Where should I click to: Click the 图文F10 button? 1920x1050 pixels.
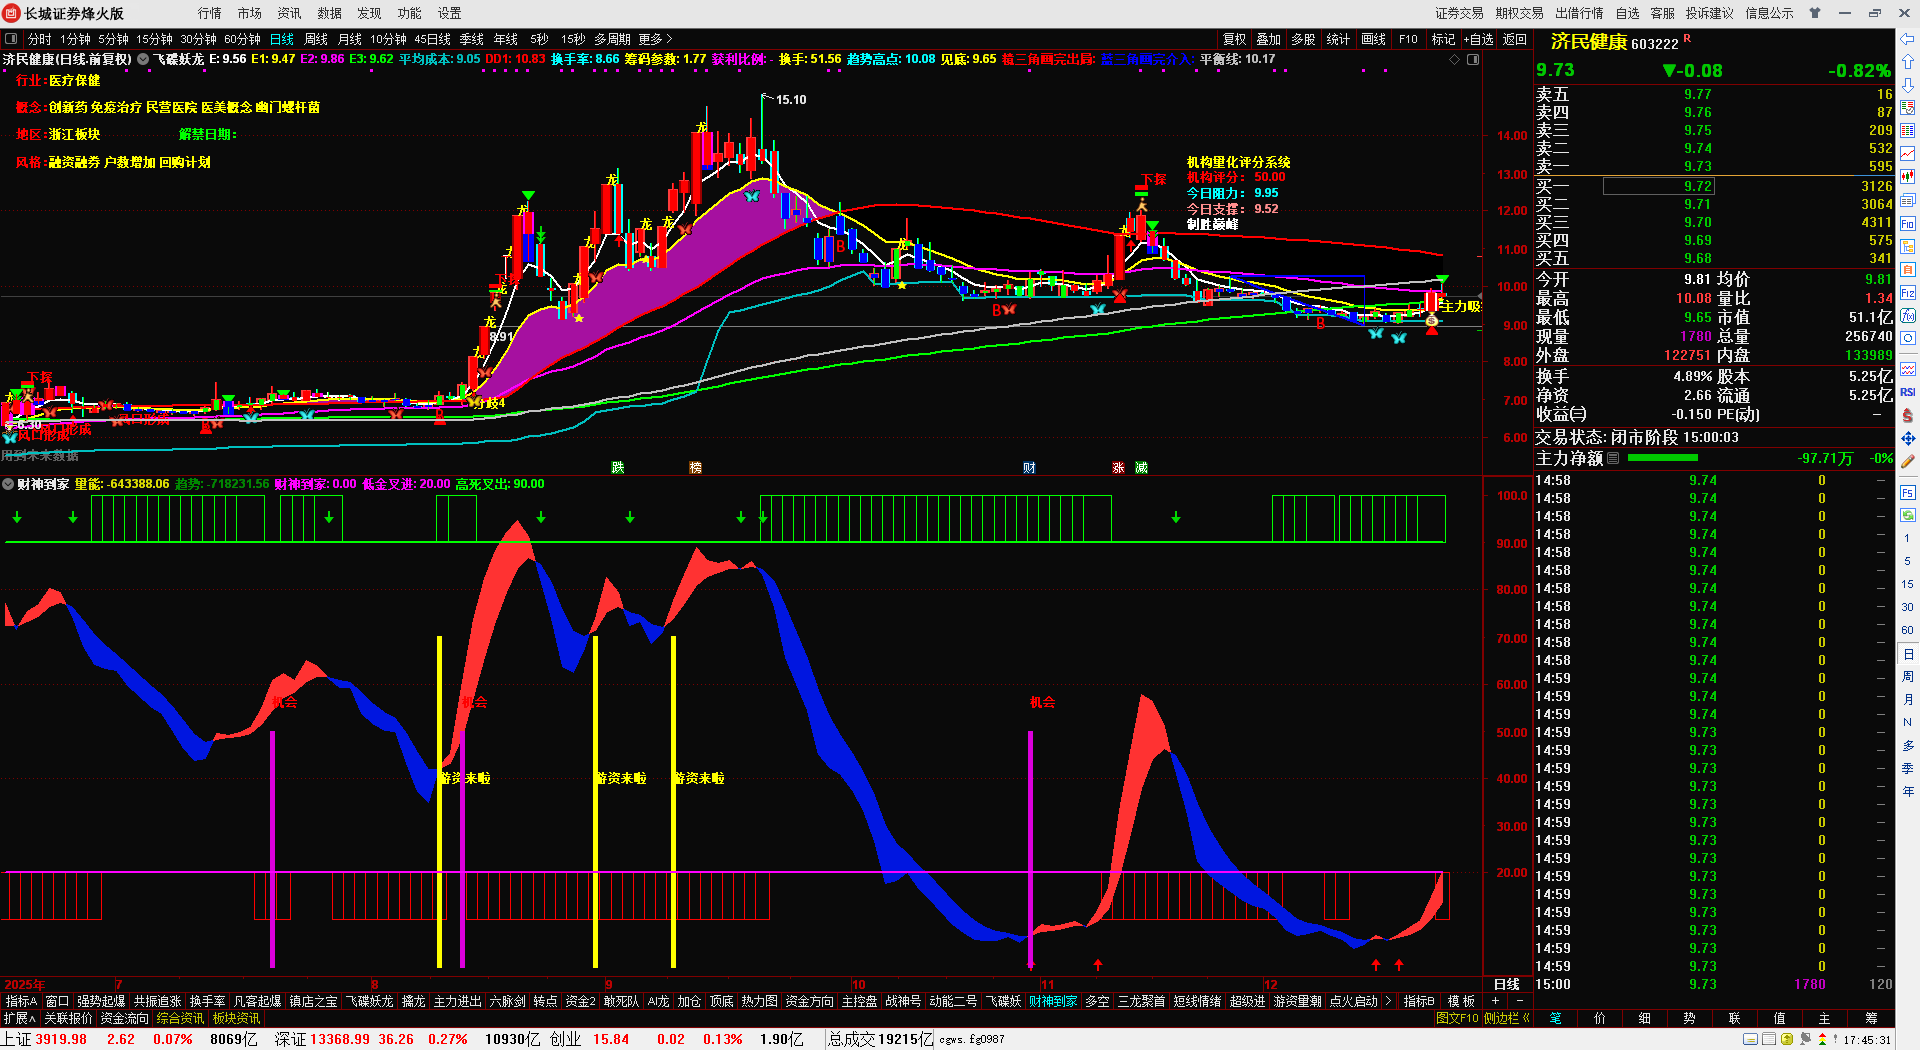click(x=1457, y=1018)
